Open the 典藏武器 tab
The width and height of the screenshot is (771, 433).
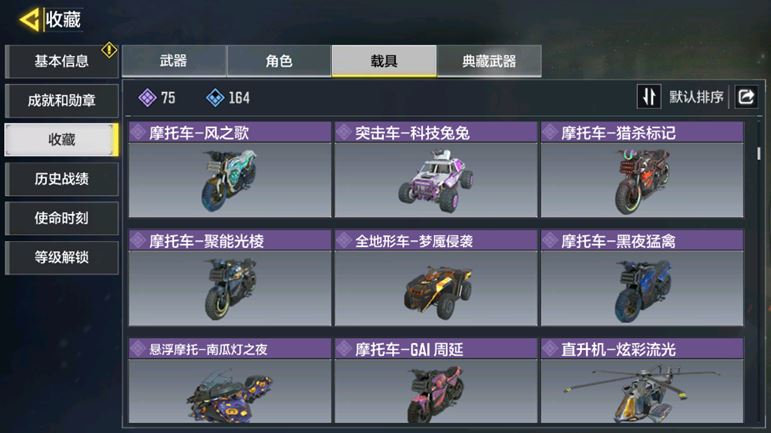(x=489, y=61)
